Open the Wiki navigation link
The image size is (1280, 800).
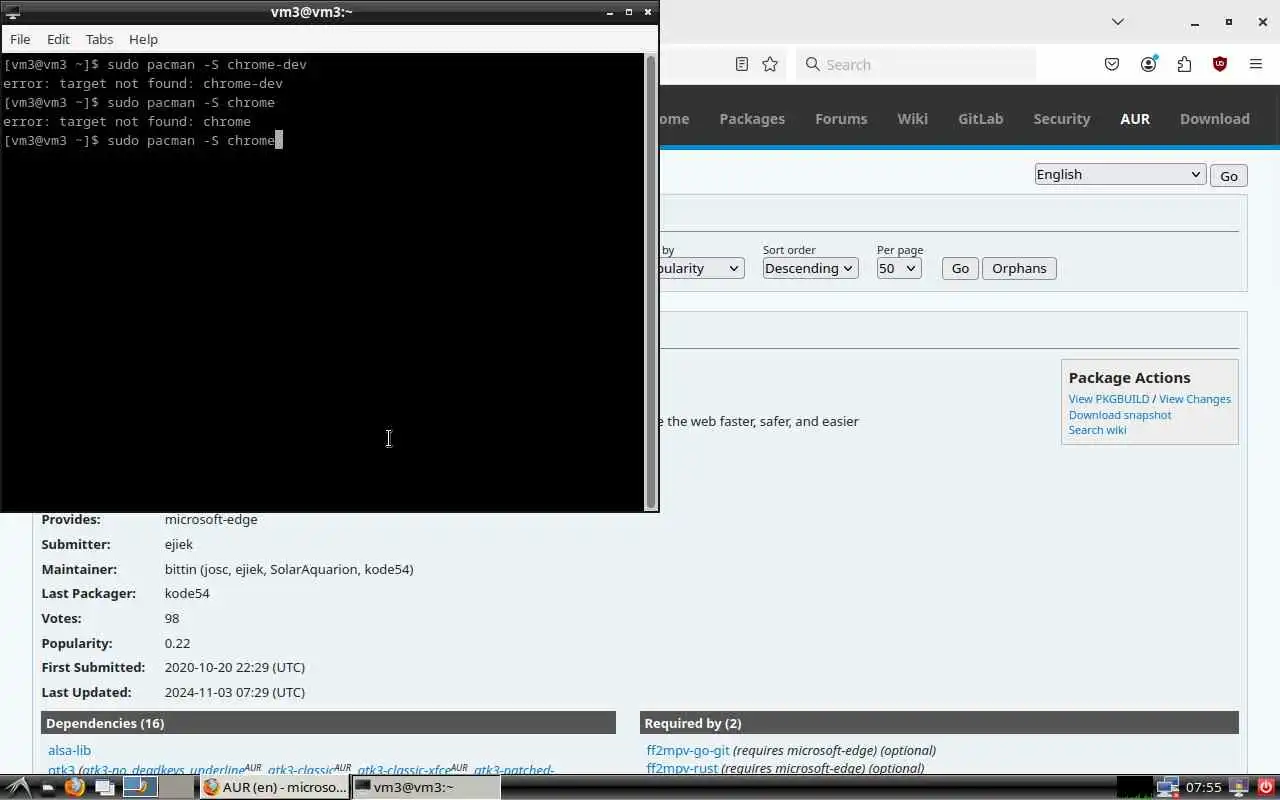pos(912,118)
